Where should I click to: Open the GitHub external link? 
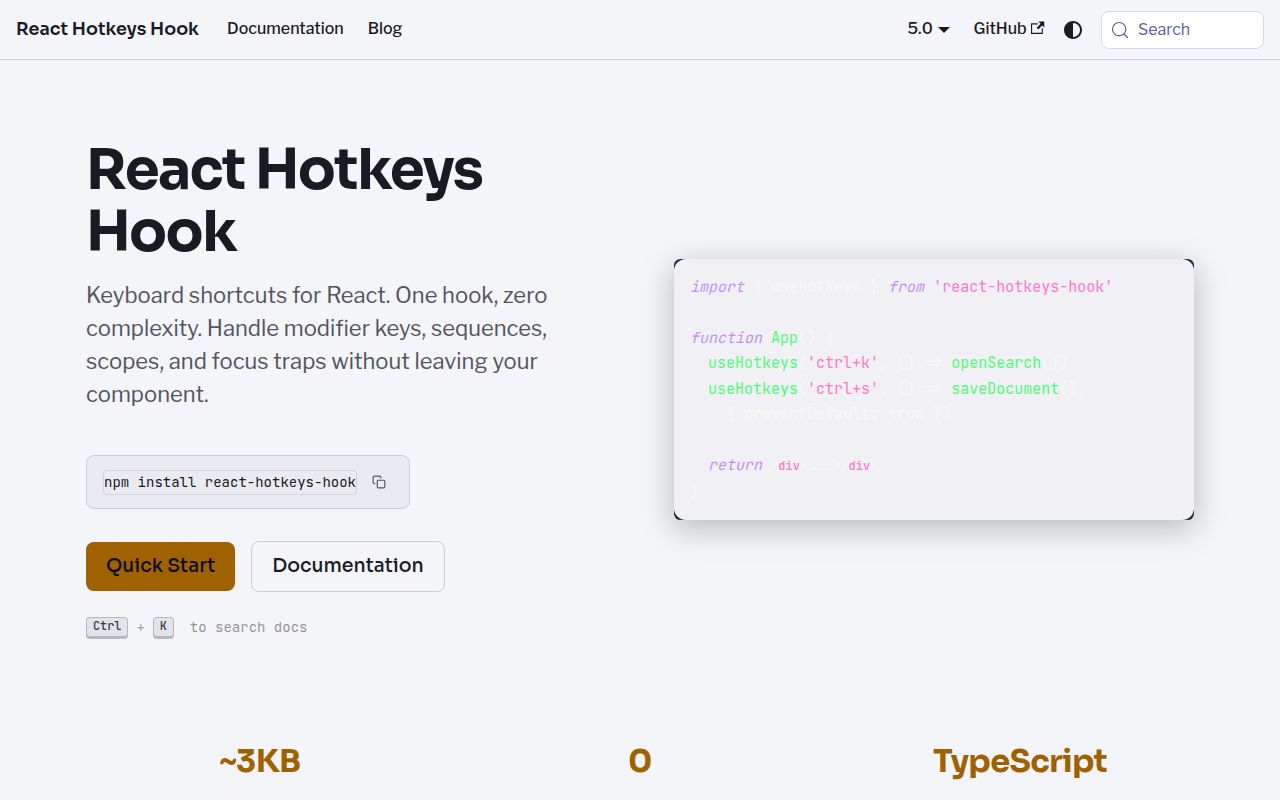pos(1009,29)
